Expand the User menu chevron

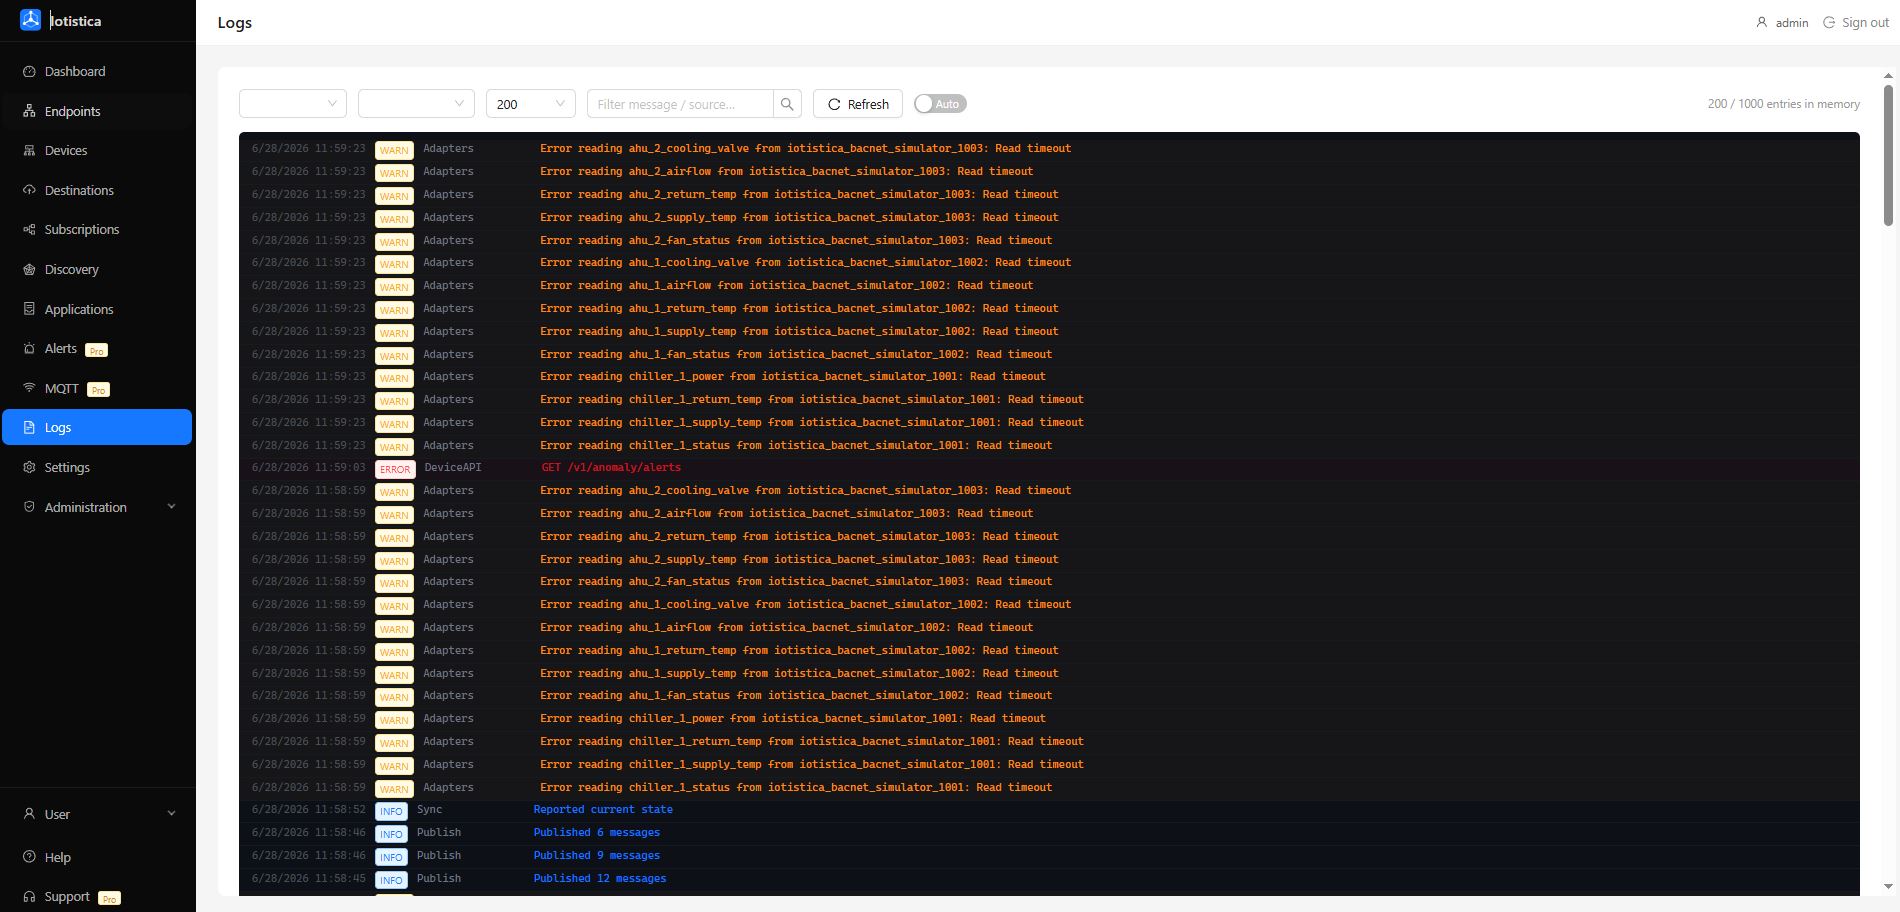pyautogui.click(x=171, y=814)
